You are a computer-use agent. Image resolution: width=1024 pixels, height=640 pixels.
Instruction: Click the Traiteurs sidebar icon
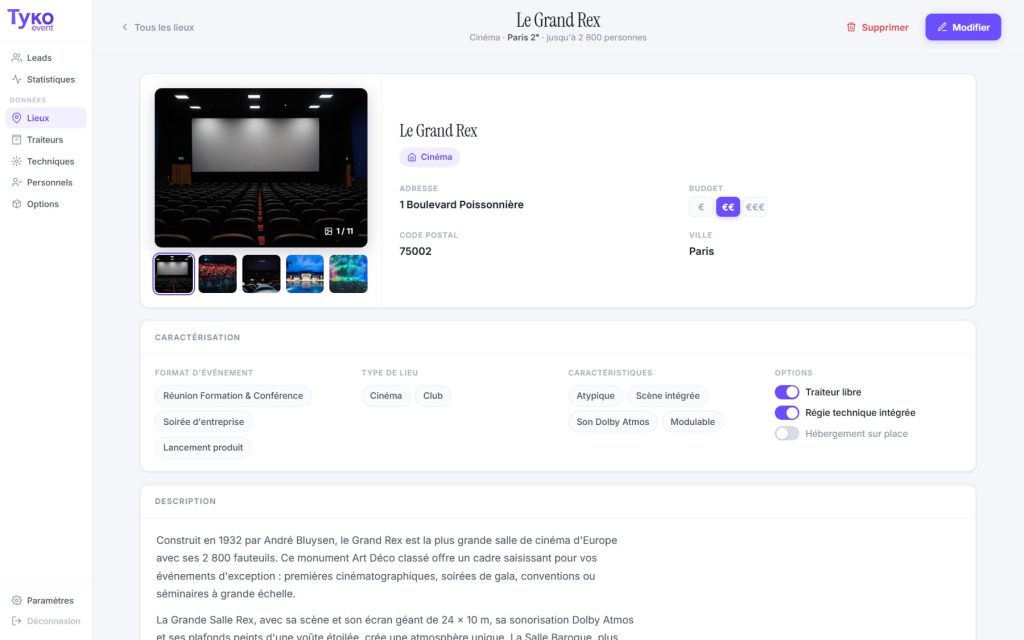[16, 140]
